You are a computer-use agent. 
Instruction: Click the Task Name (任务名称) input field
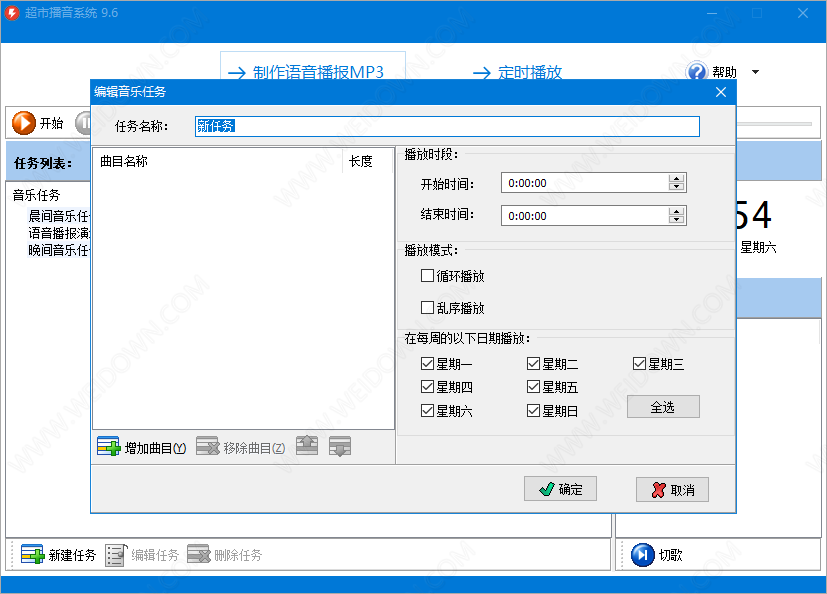click(x=447, y=126)
